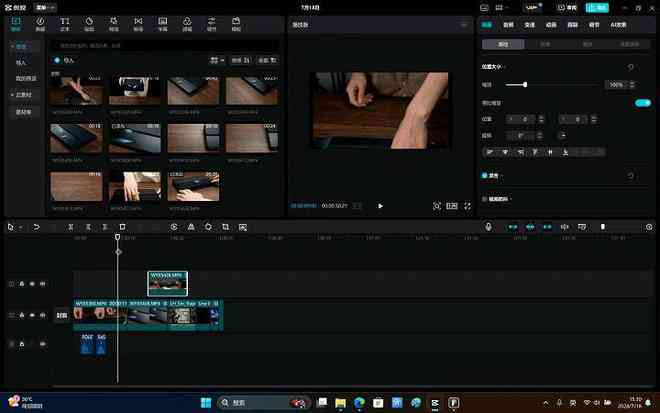Open the Stickers panel icon

[x=89, y=24]
